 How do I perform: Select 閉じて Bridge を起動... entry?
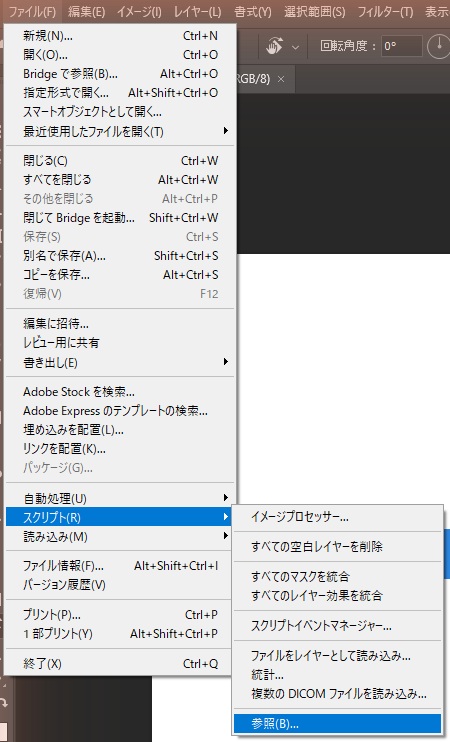coord(120,218)
